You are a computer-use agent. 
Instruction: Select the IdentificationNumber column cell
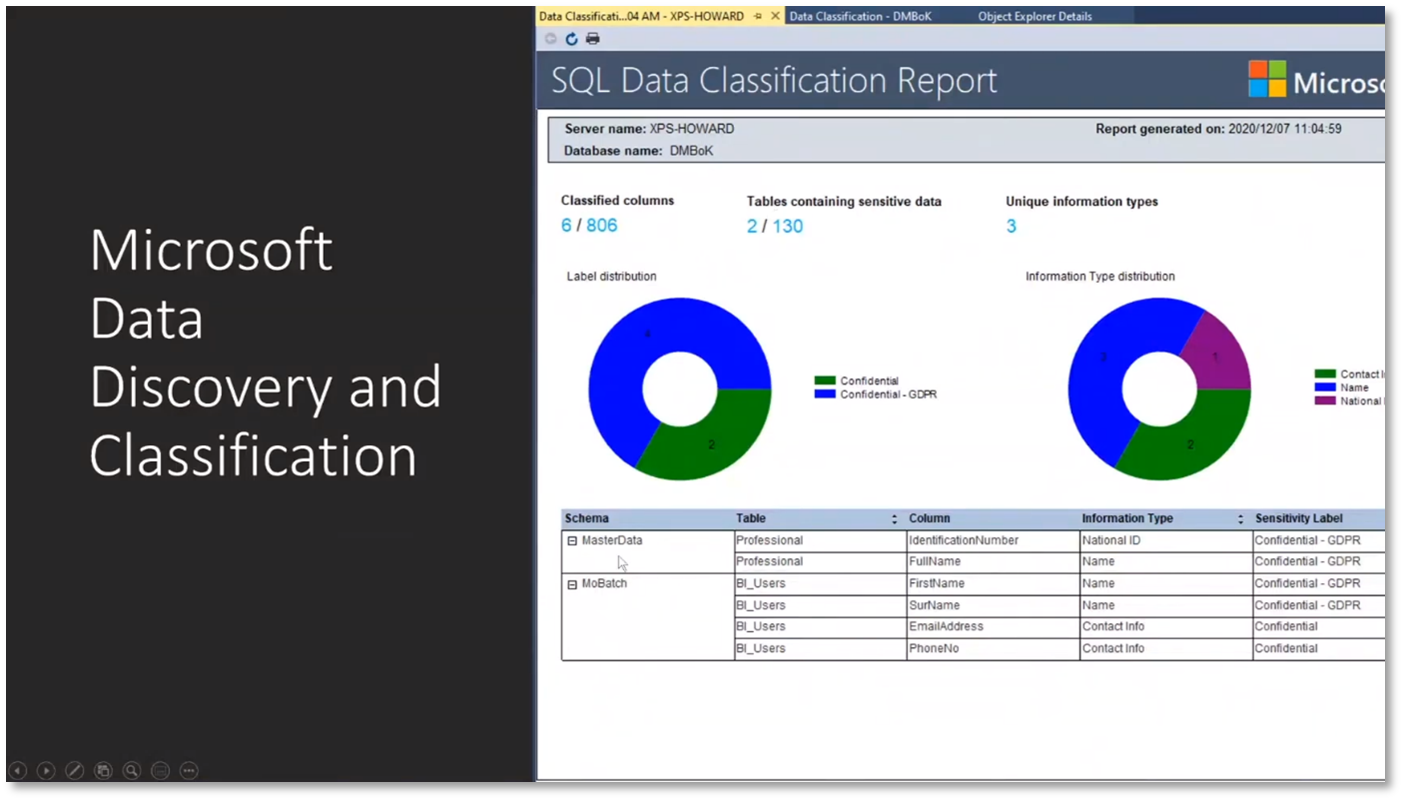coord(993,541)
